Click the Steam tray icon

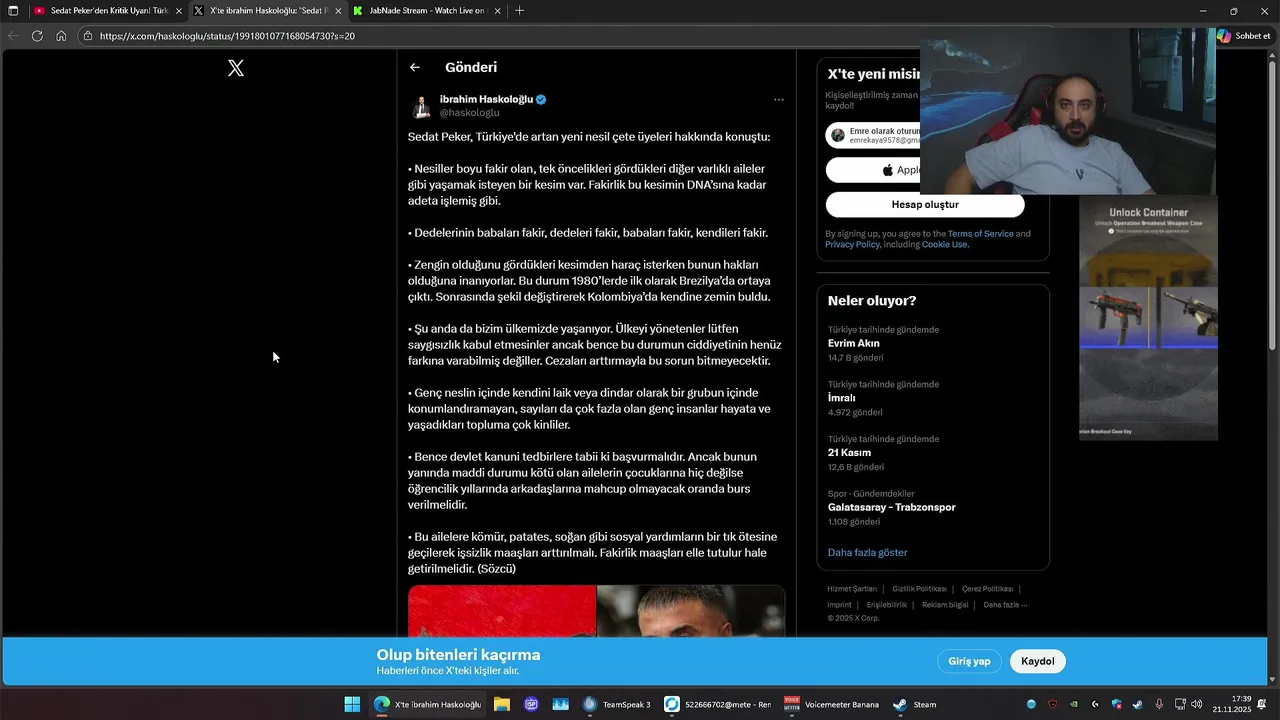1138,704
